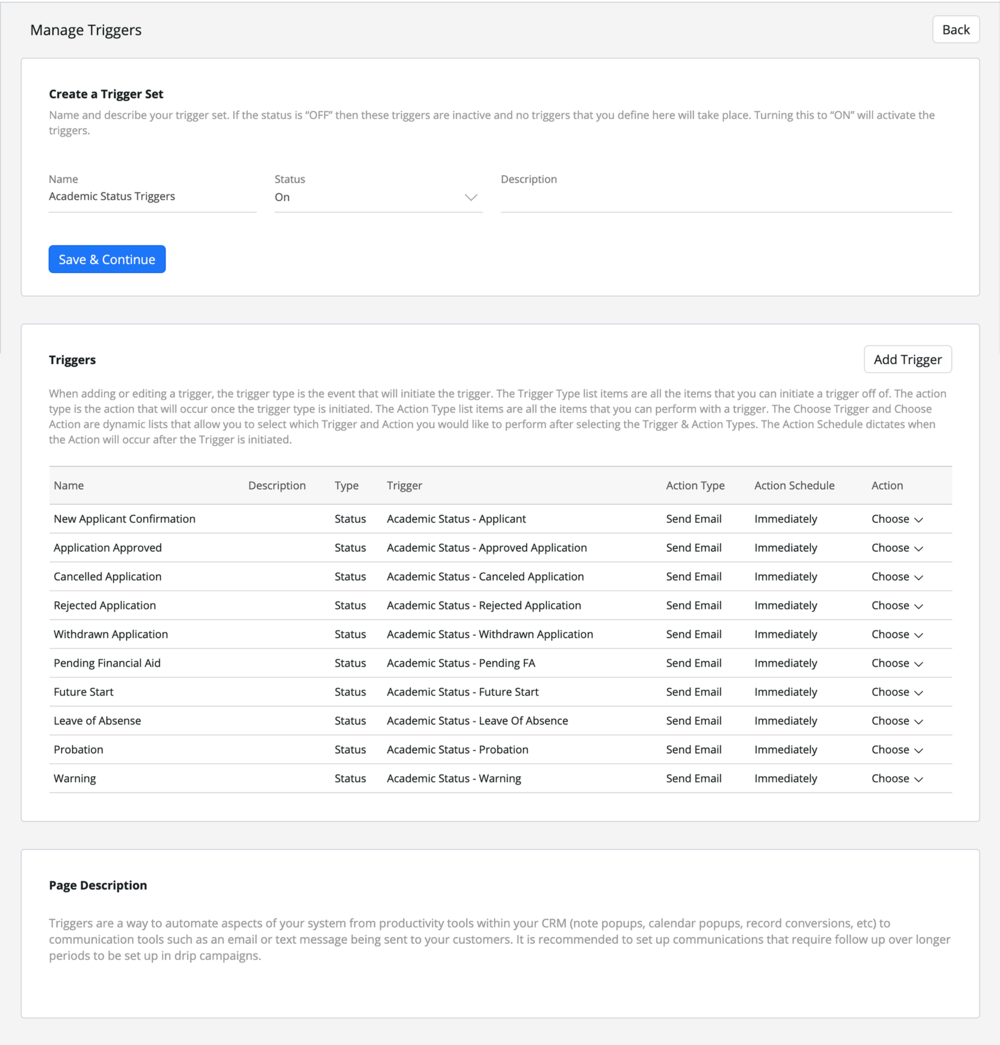Click Save & Continue button
The width and height of the screenshot is (1000, 1045).
click(107, 259)
